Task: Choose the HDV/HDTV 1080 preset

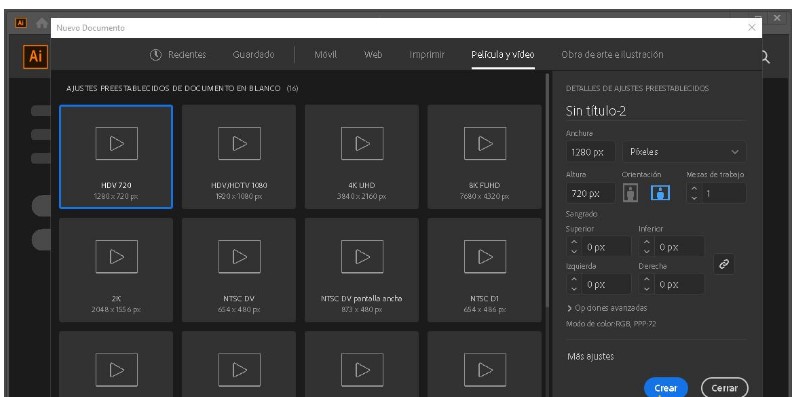Action: pyautogui.click(x=239, y=157)
